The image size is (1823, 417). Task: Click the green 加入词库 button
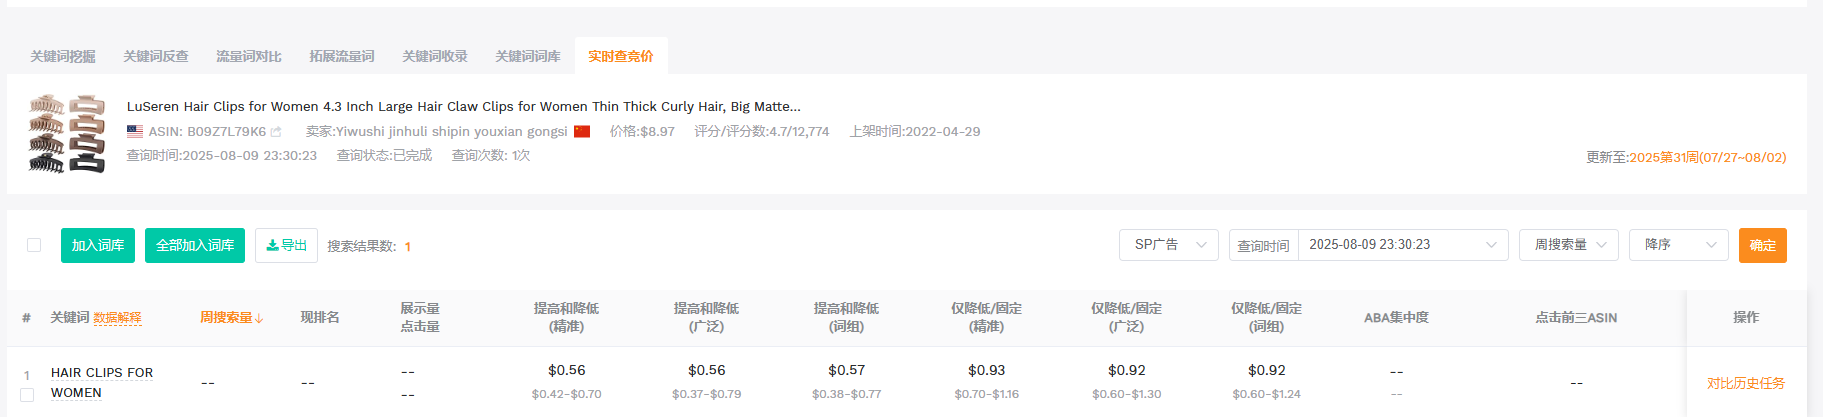[98, 245]
